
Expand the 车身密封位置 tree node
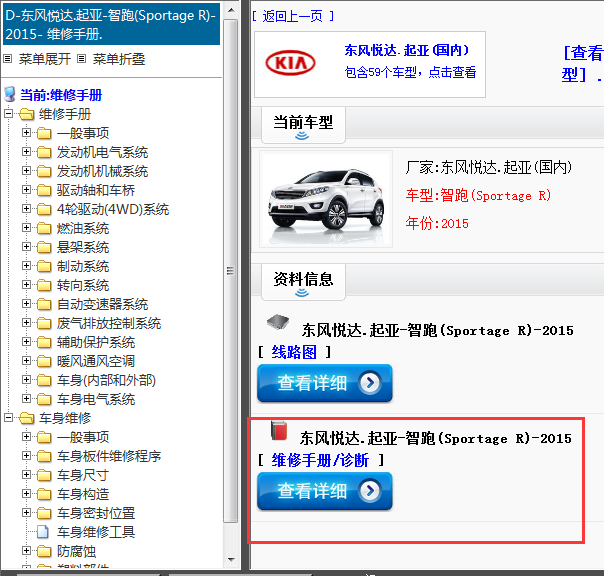(x=26, y=513)
